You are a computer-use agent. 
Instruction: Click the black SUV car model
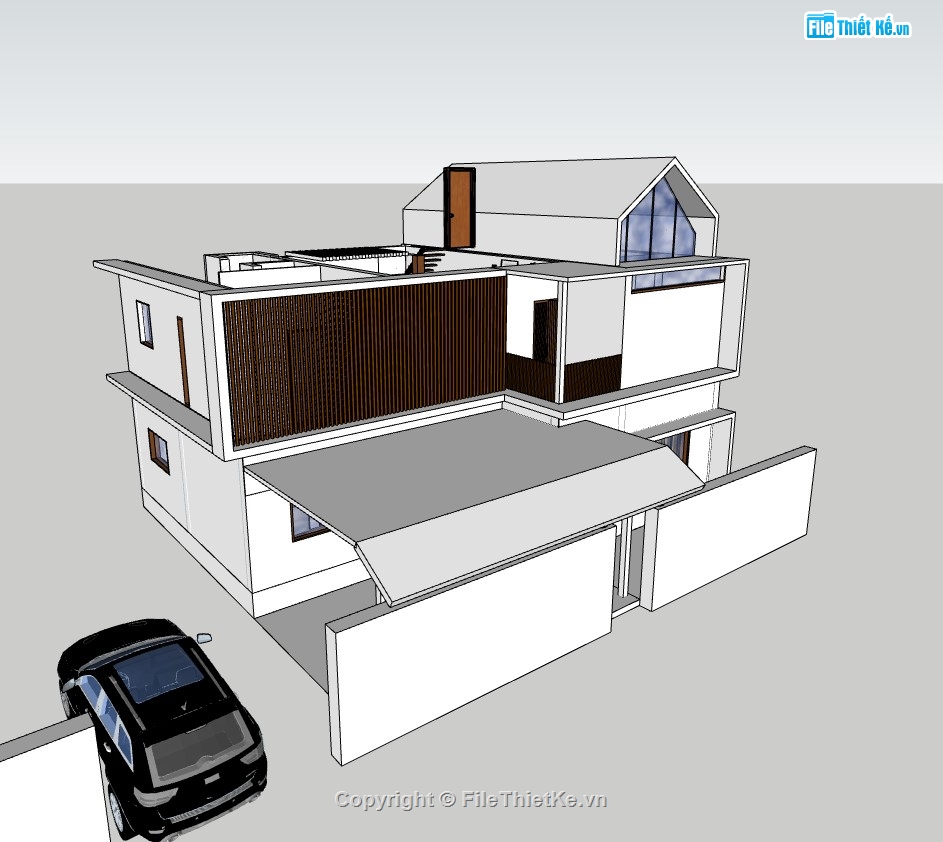click(162, 729)
